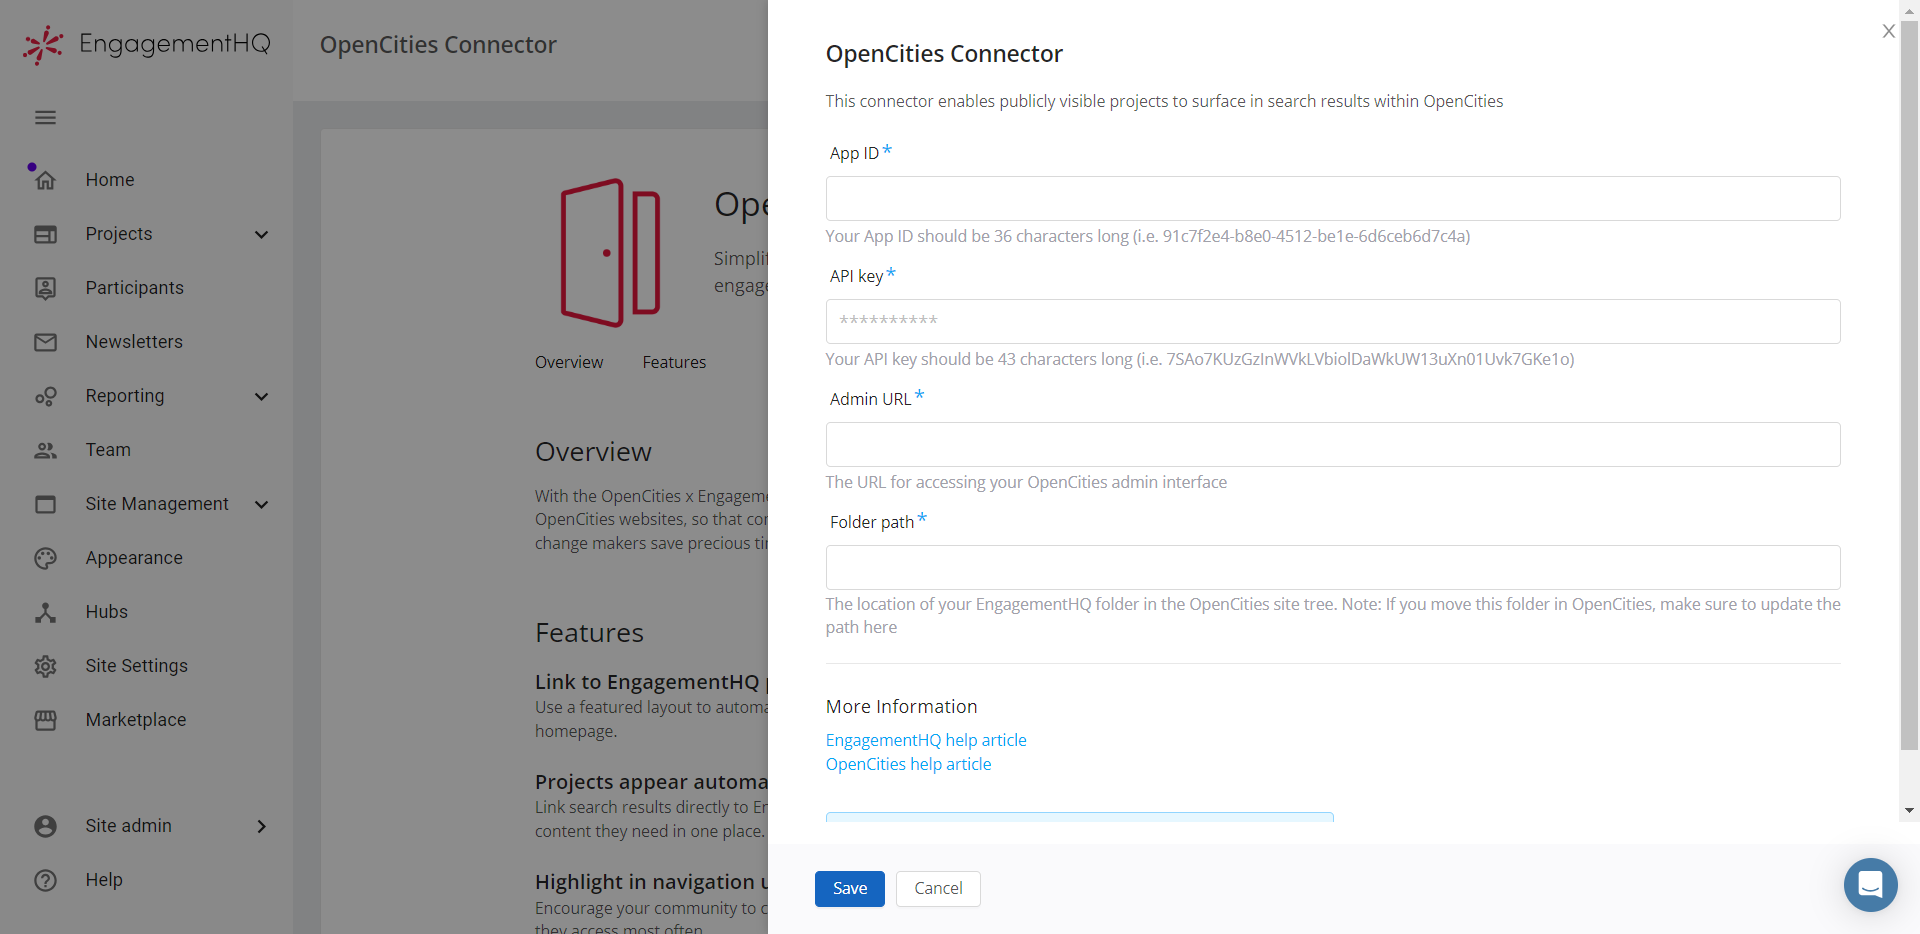The image size is (1920, 934).
Task: Expand the Site admin menu
Action: coord(261,826)
